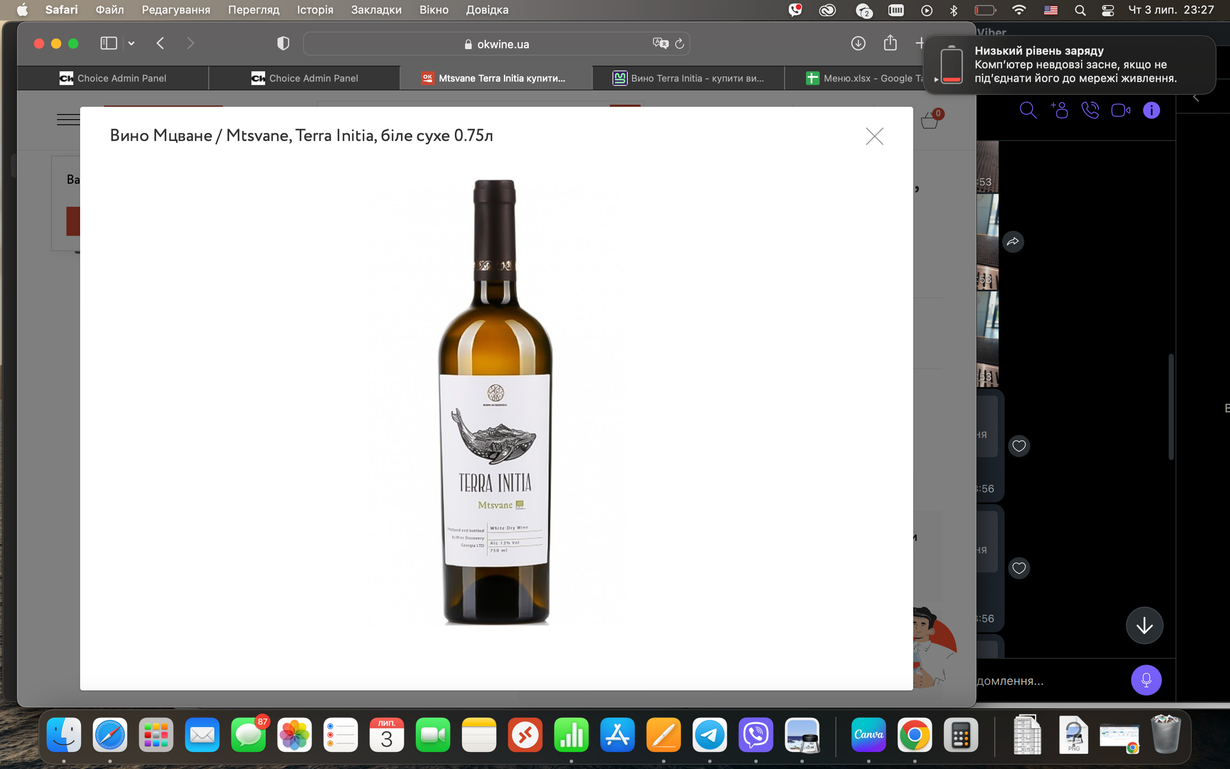The width and height of the screenshot is (1230, 769).
Task: Open Google Chrome from the Dock
Action: click(914, 735)
